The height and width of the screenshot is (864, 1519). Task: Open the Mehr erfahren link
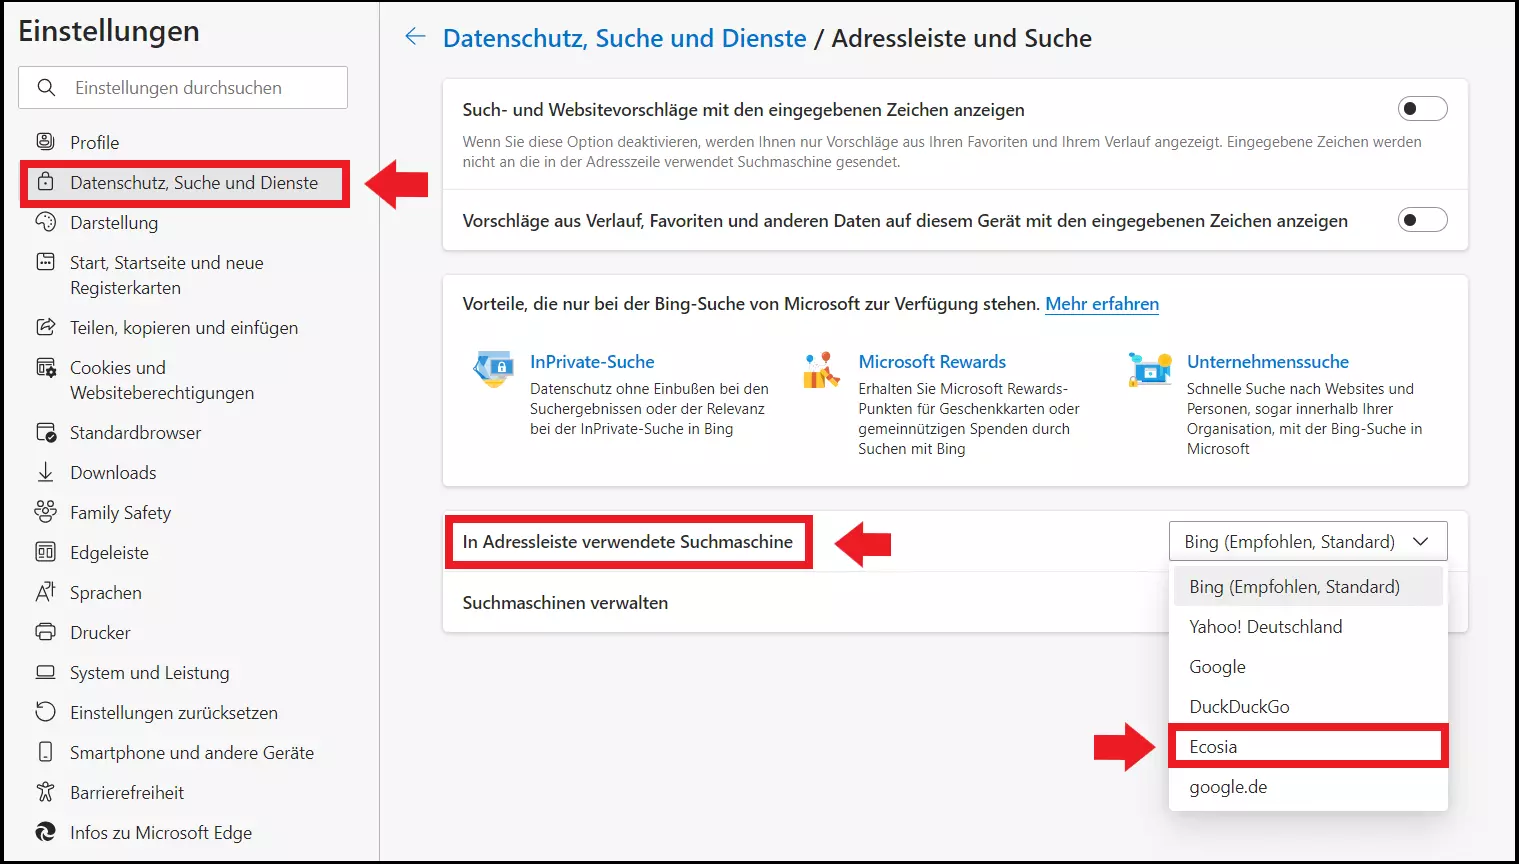pos(1101,304)
